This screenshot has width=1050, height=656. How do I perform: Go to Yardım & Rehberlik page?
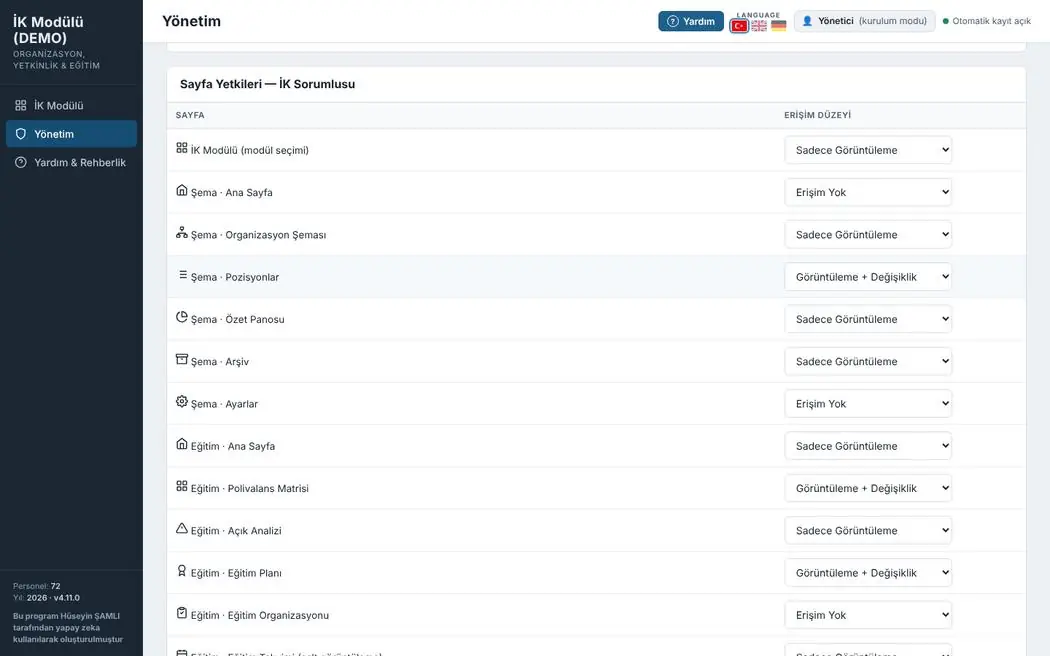pyautogui.click(x=71, y=162)
